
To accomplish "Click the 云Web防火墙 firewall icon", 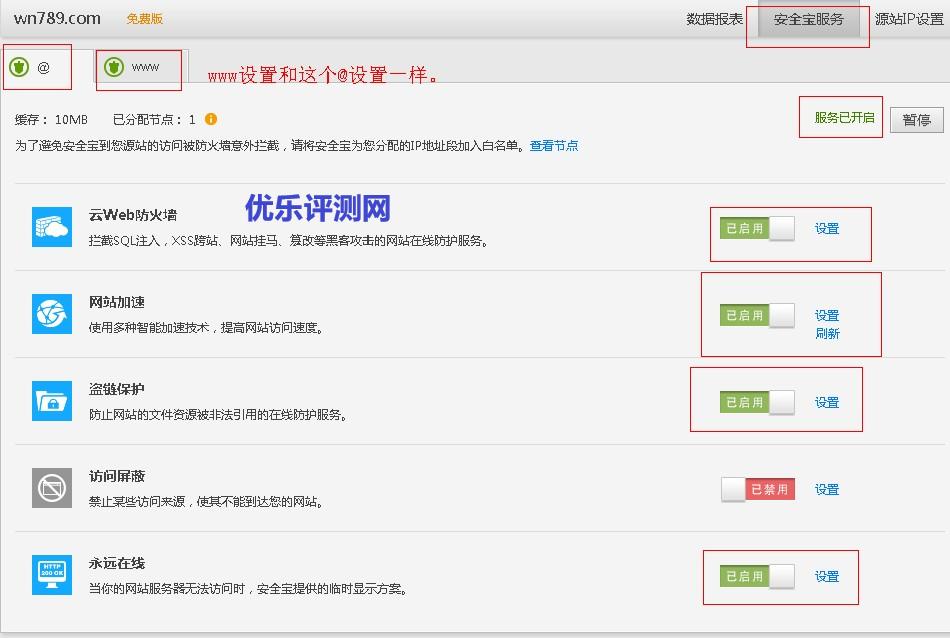I will pos(52,227).
